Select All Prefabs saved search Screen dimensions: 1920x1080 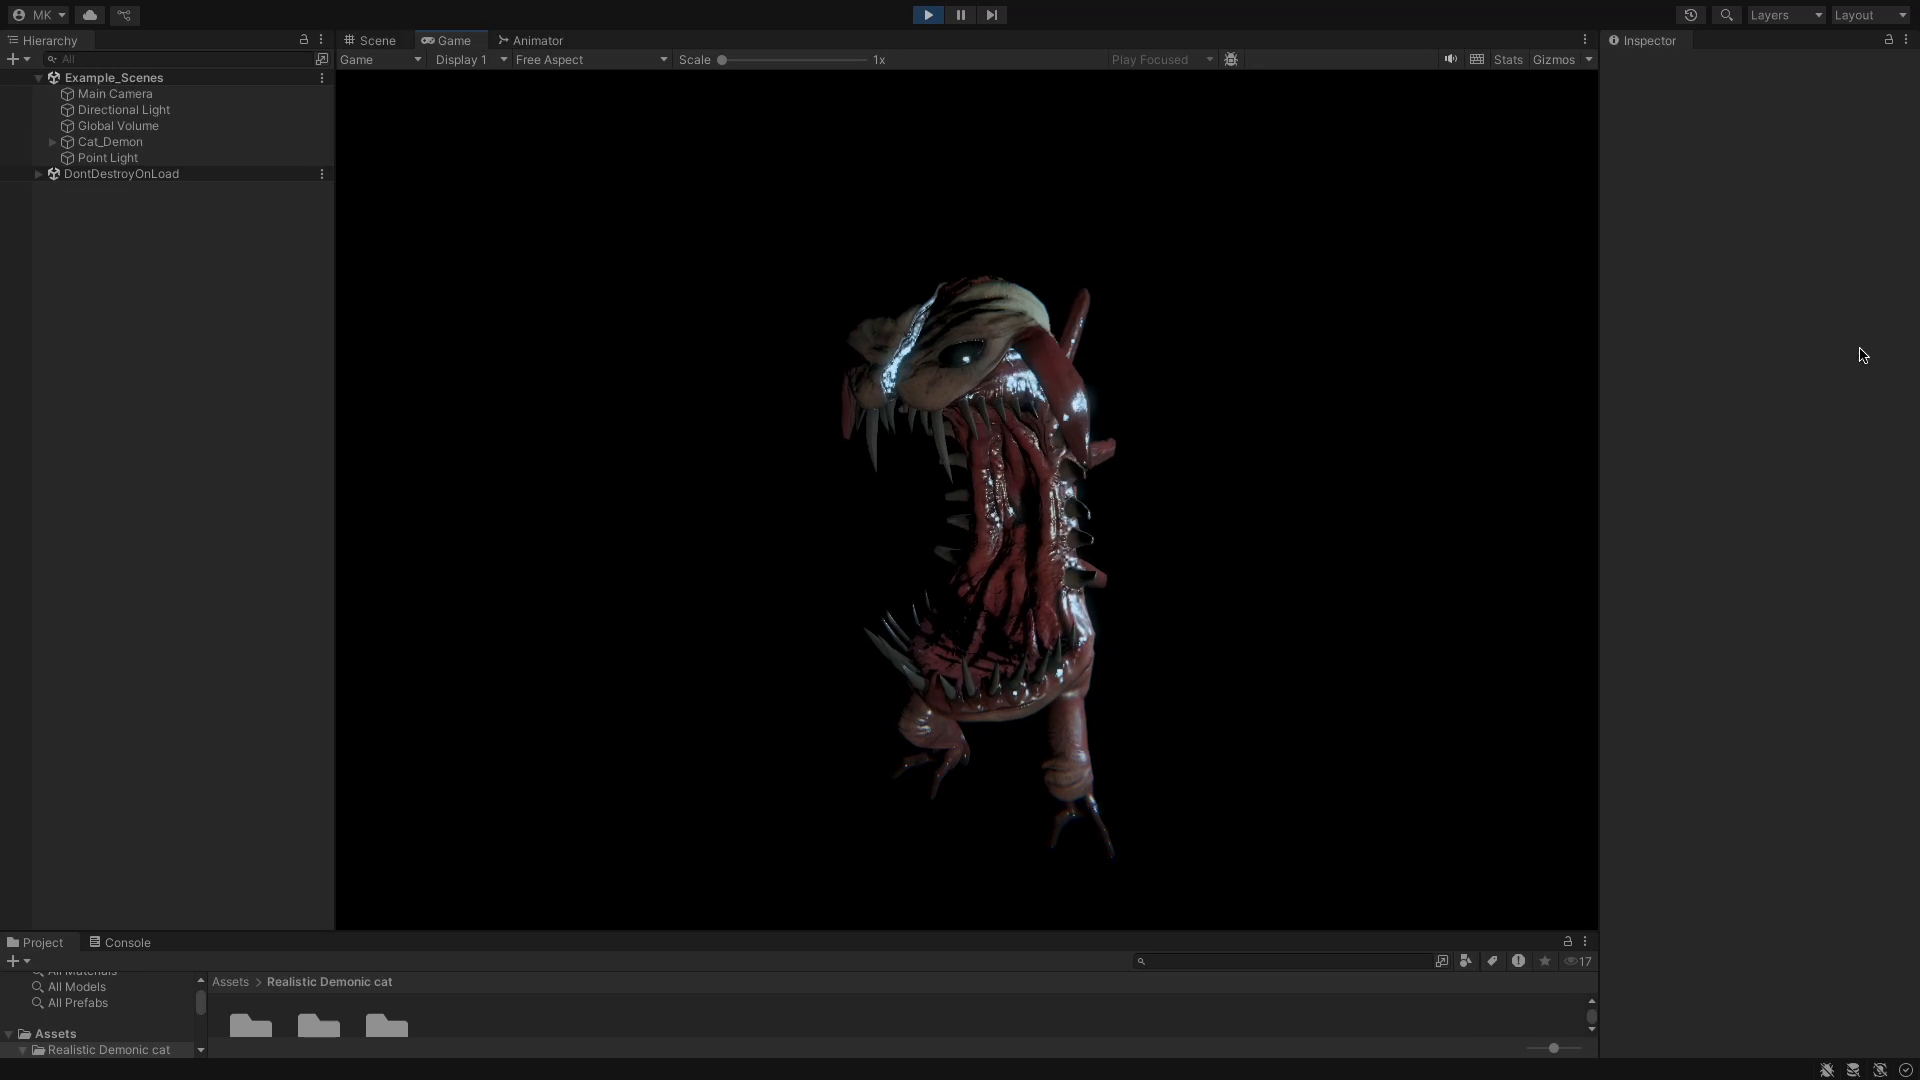(78, 1003)
